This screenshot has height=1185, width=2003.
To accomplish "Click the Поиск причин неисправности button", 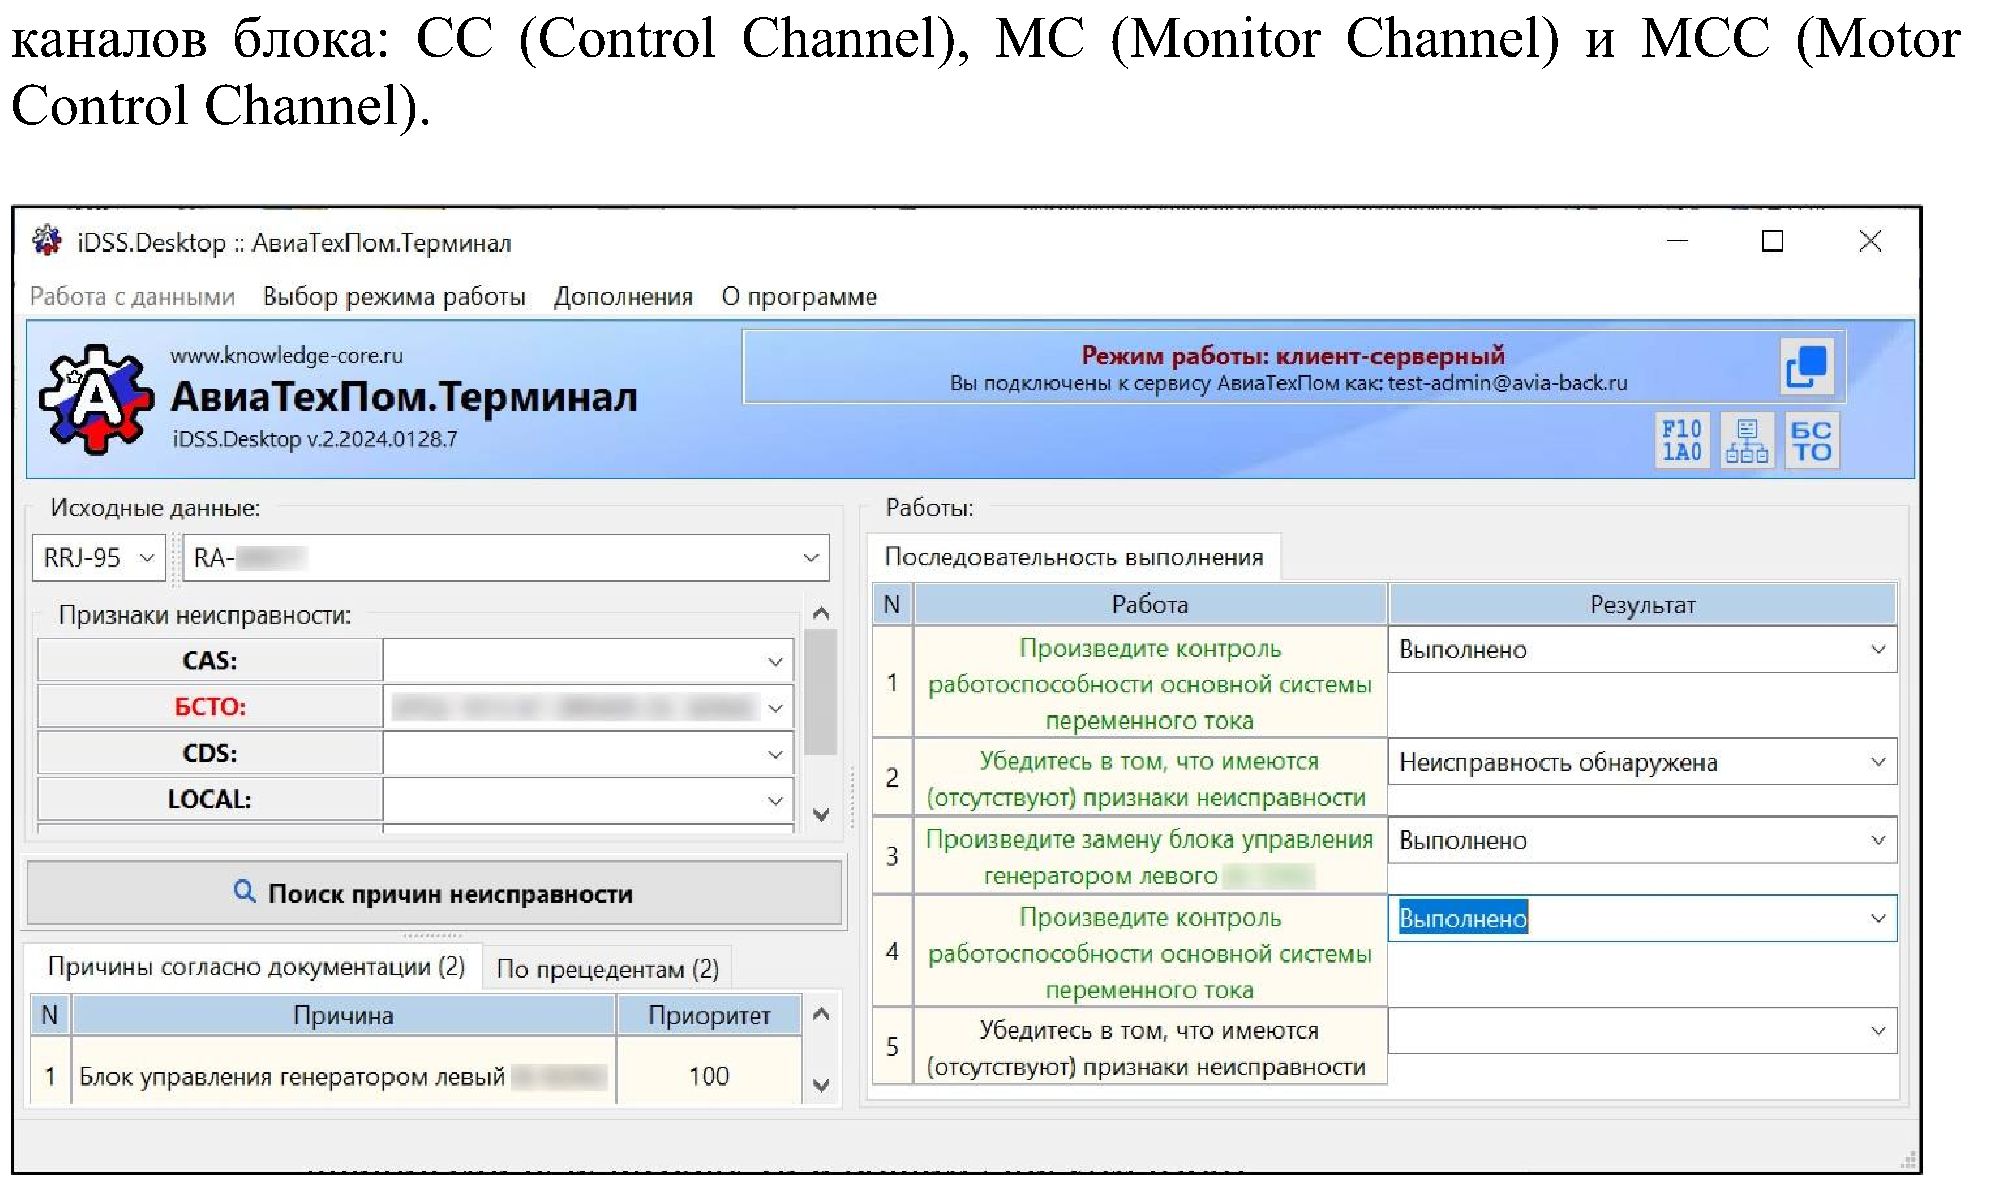I will pyautogui.click(x=434, y=893).
